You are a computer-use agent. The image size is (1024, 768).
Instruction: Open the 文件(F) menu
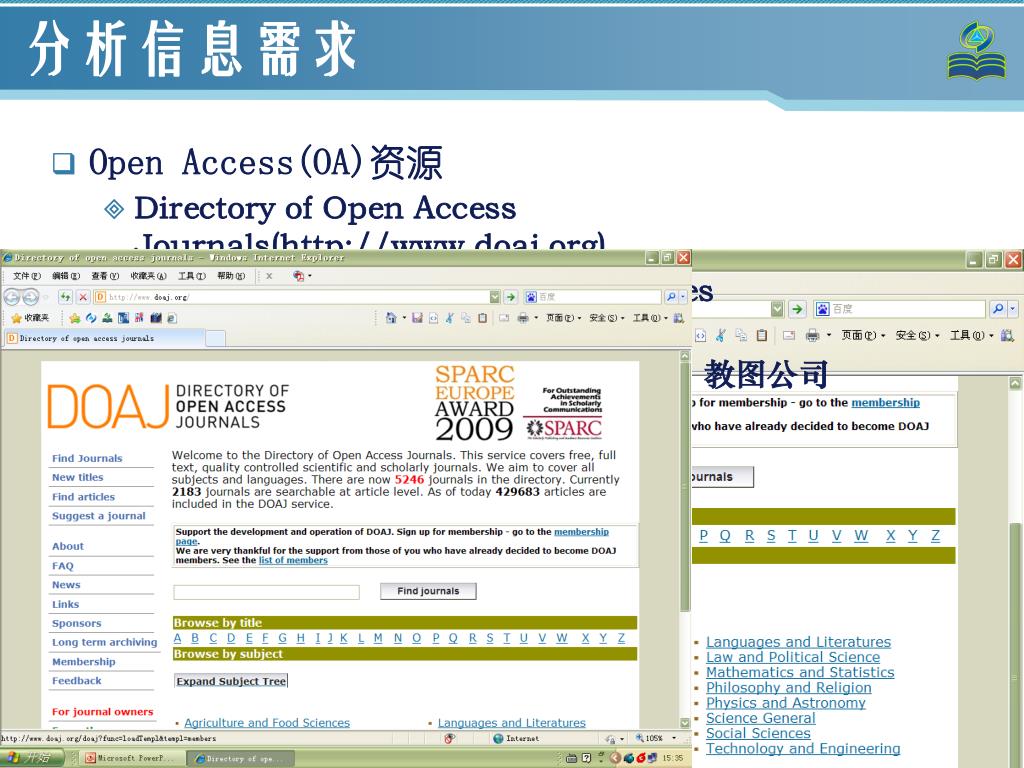pyautogui.click(x=26, y=276)
